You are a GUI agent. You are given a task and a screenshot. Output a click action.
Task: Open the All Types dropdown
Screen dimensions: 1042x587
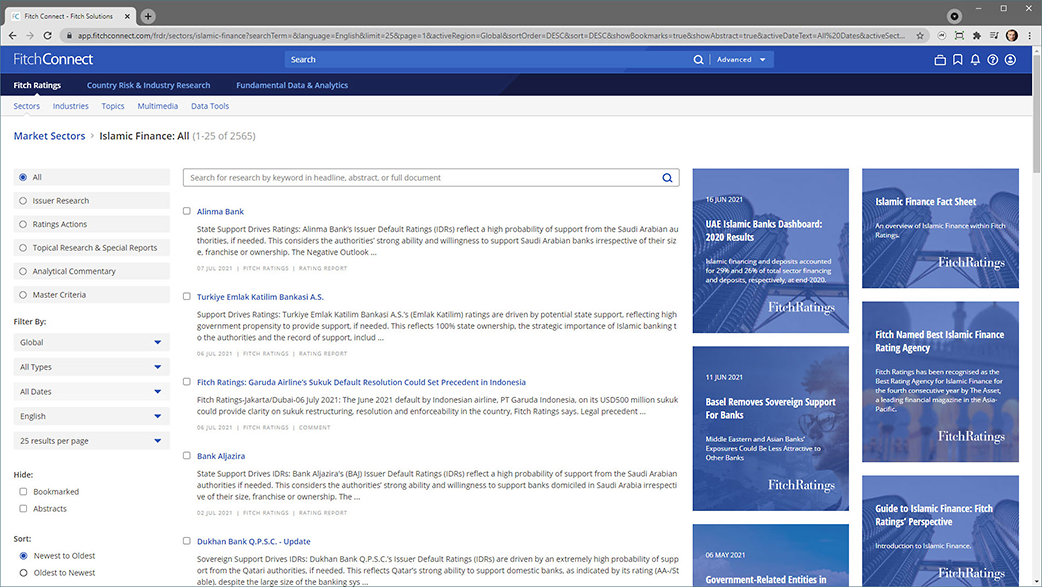92,367
